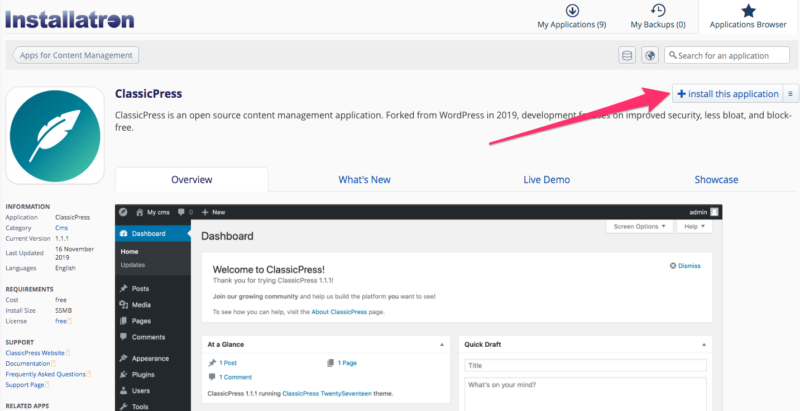Click the ClassicPress logo in demo admin bar
Screen dimensions: 800x411
[123, 212]
